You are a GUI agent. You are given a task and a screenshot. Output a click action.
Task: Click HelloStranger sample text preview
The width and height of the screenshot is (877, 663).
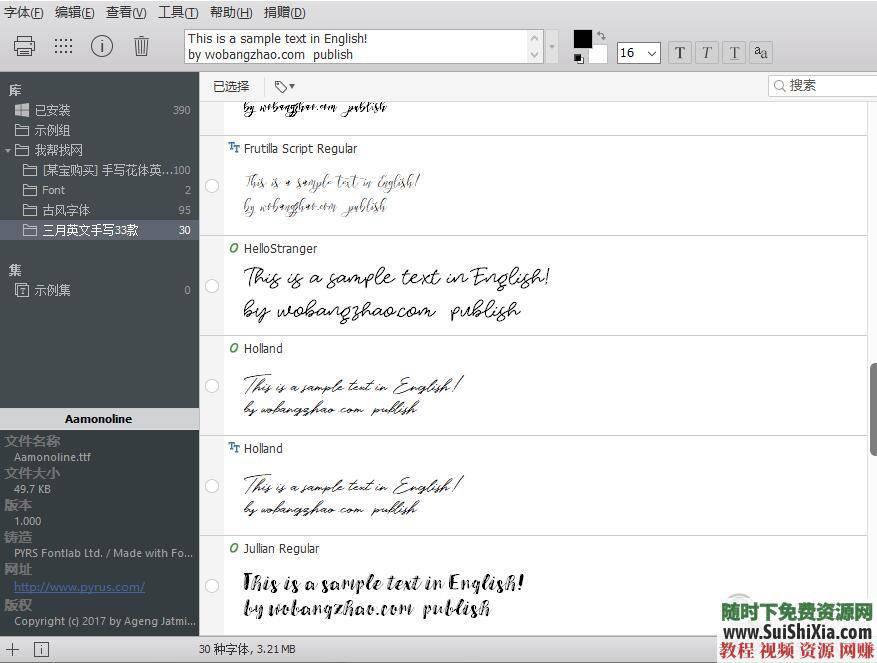click(396, 294)
